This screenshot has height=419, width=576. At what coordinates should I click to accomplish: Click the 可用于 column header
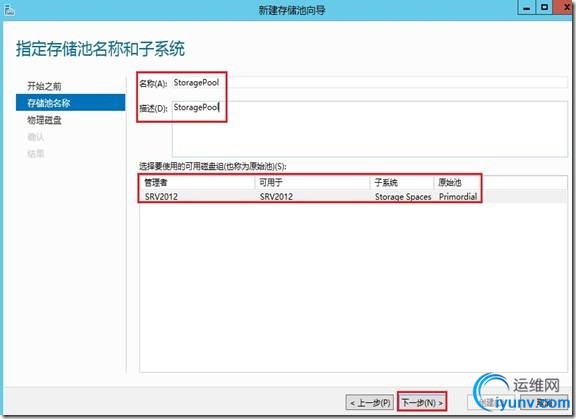point(312,183)
